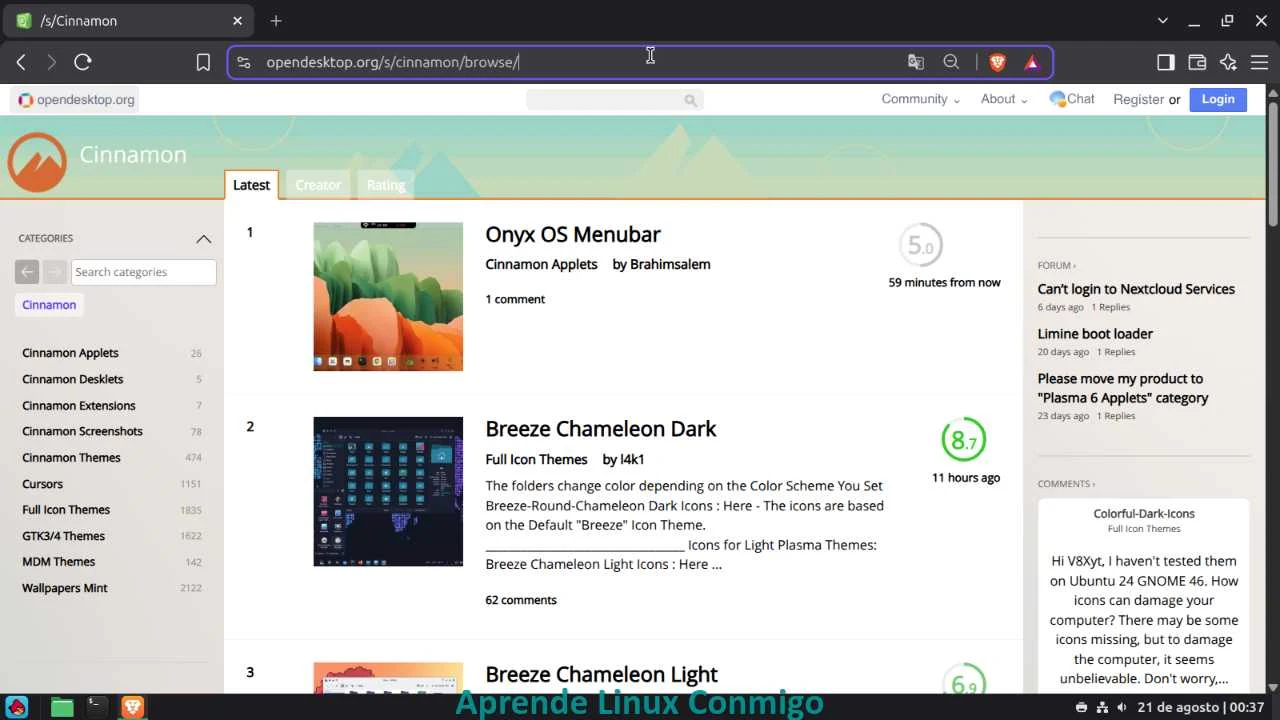Click the zoom magnifier icon in address bar
This screenshot has width=1280, height=720.
(951, 62)
